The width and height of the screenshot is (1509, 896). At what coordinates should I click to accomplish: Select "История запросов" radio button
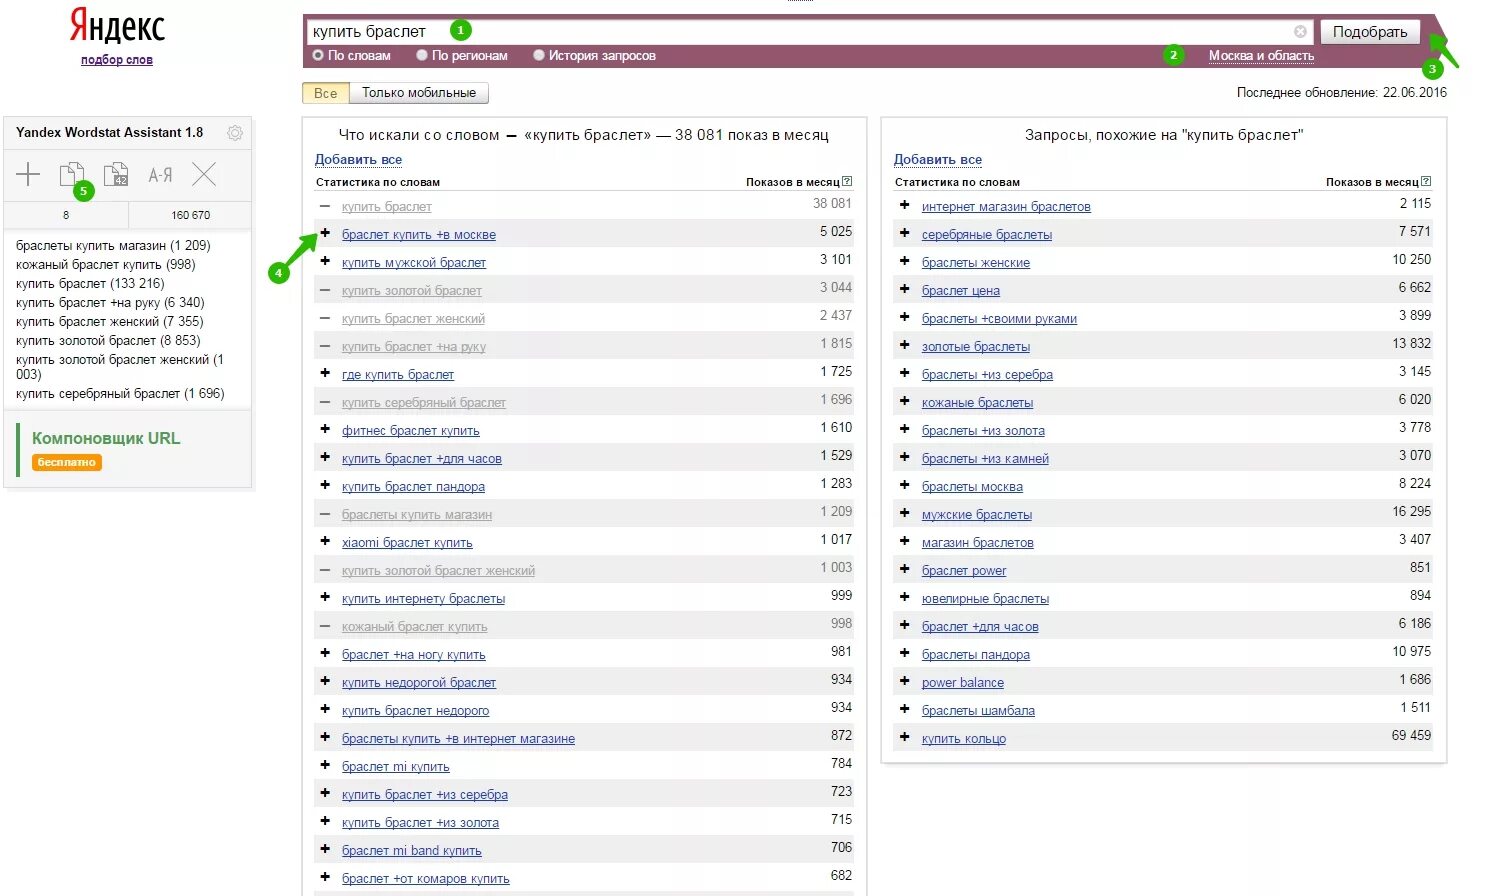coord(539,56)
